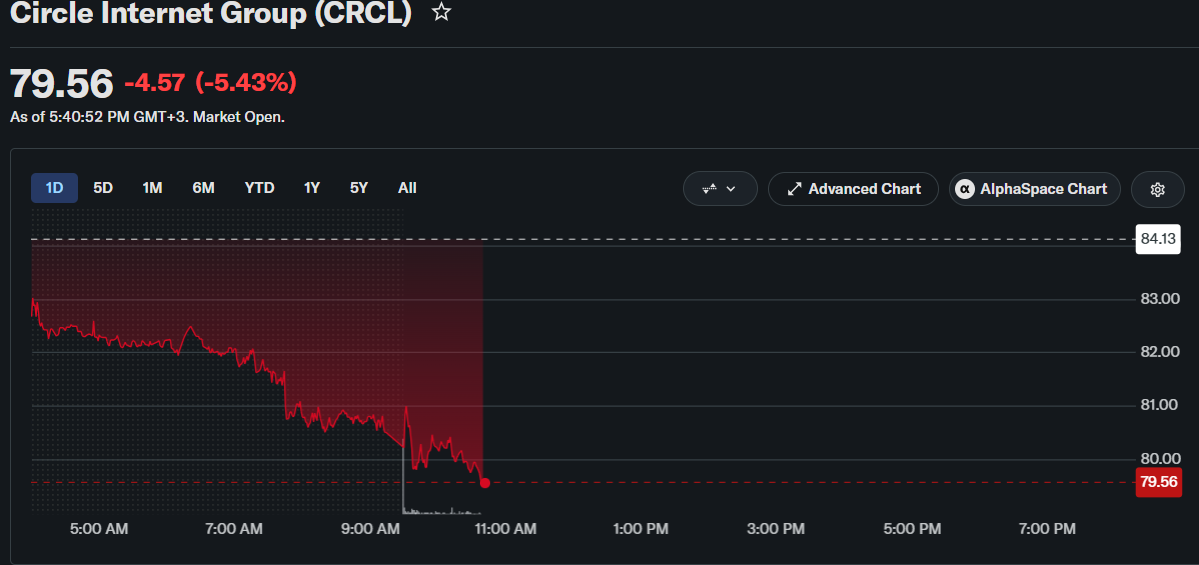
Task: Switch to the 6M time range
Action: (203, 188)
